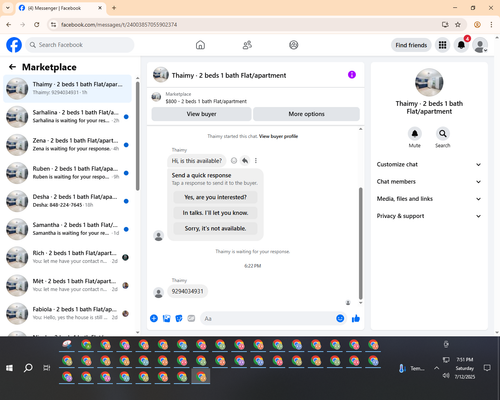This screenshot has width=500, height=400.
Task: Open the Chrome profile icon
Action: 477,25
